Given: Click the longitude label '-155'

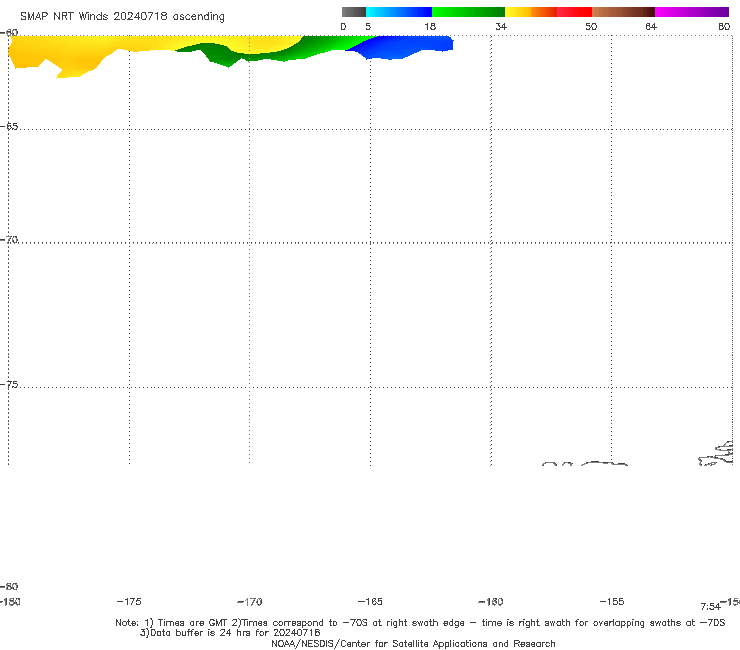Looking at the screenshot, I should tap(612, 601).
